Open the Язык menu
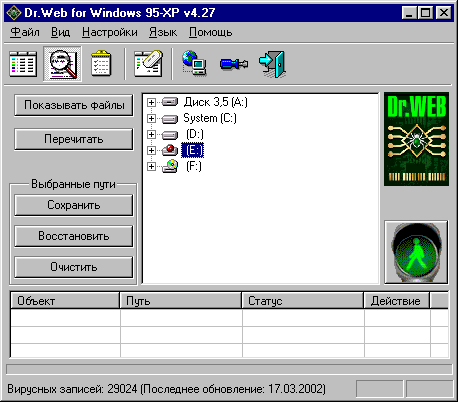 pyautogui.click(x=163, y=32)
